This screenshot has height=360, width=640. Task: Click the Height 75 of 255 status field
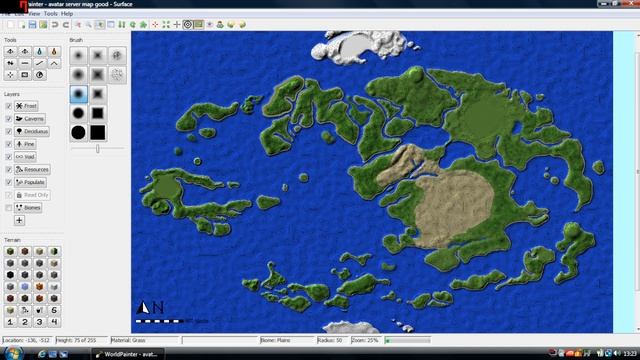[x=81, y=340]
